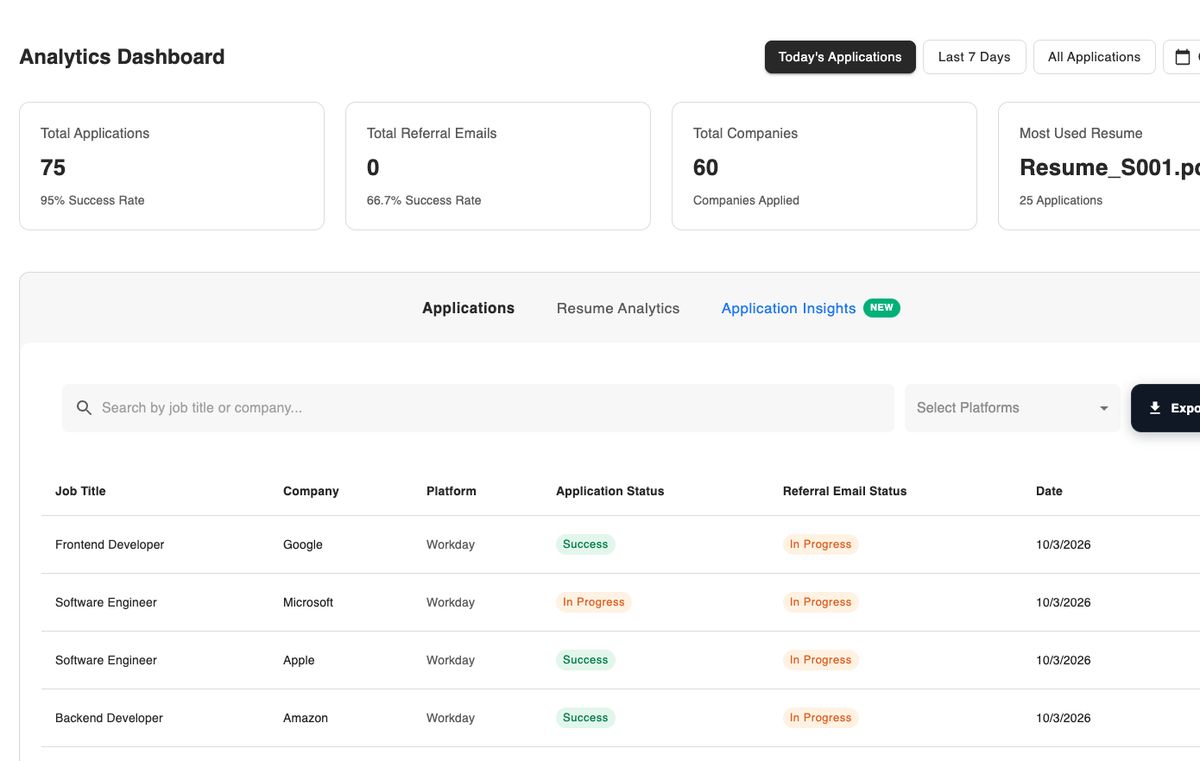
Task: Click the 10/3/2026 date in Apple row
Action: 1063,660
